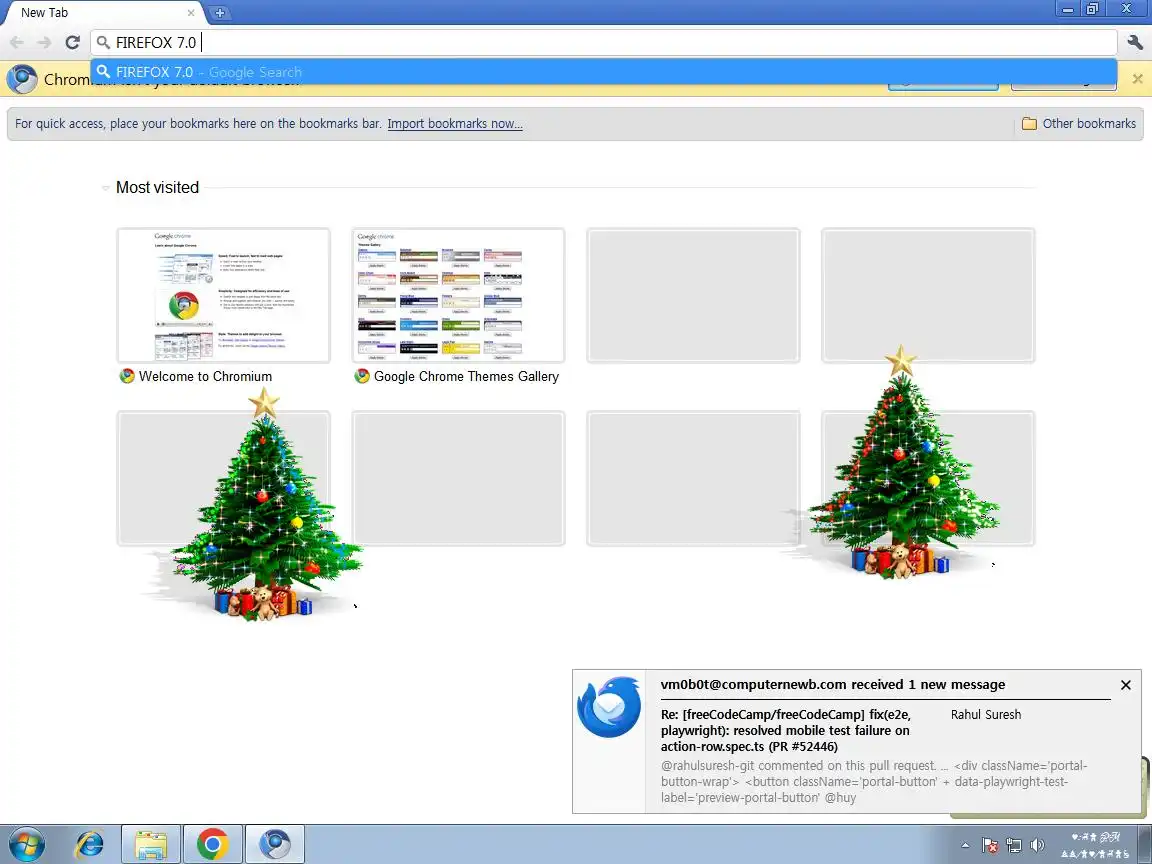Reload the page with the refresh button
Screen dimensions: 1152x864
coord(72,43)
